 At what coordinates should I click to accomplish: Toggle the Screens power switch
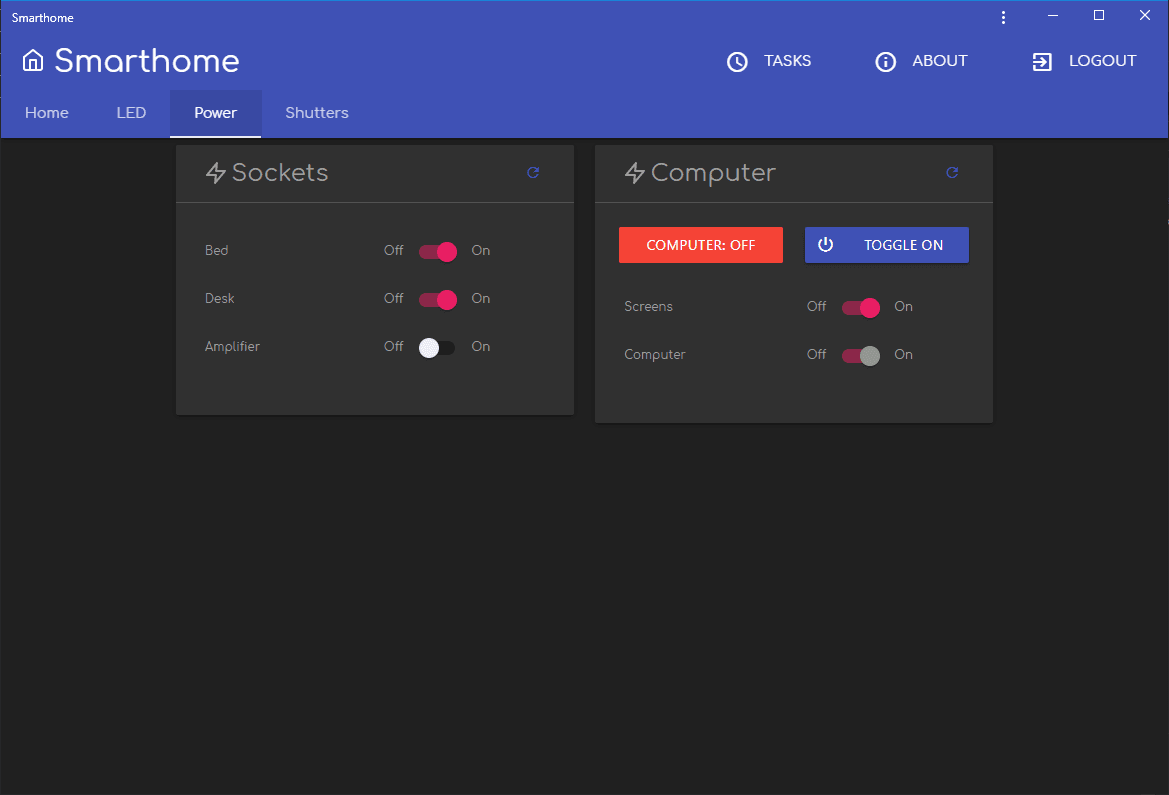[861, 307]
